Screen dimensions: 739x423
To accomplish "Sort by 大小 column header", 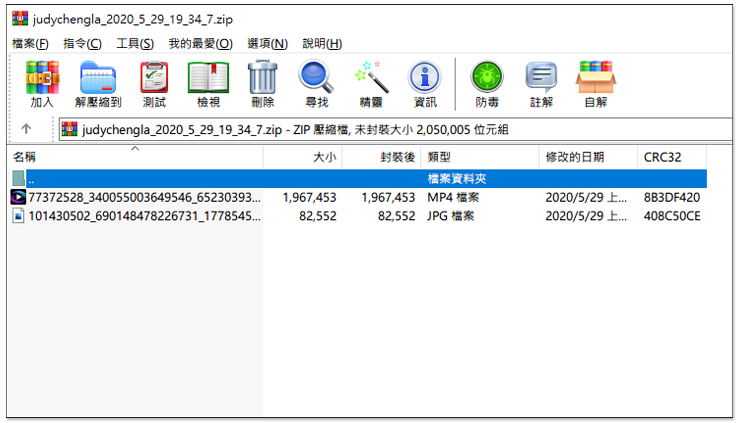I will point(303,157).
